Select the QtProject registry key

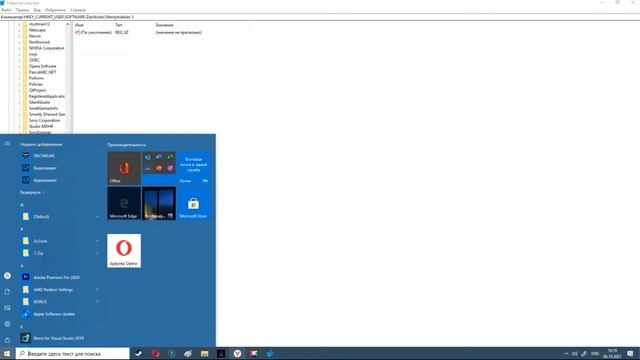37,90
